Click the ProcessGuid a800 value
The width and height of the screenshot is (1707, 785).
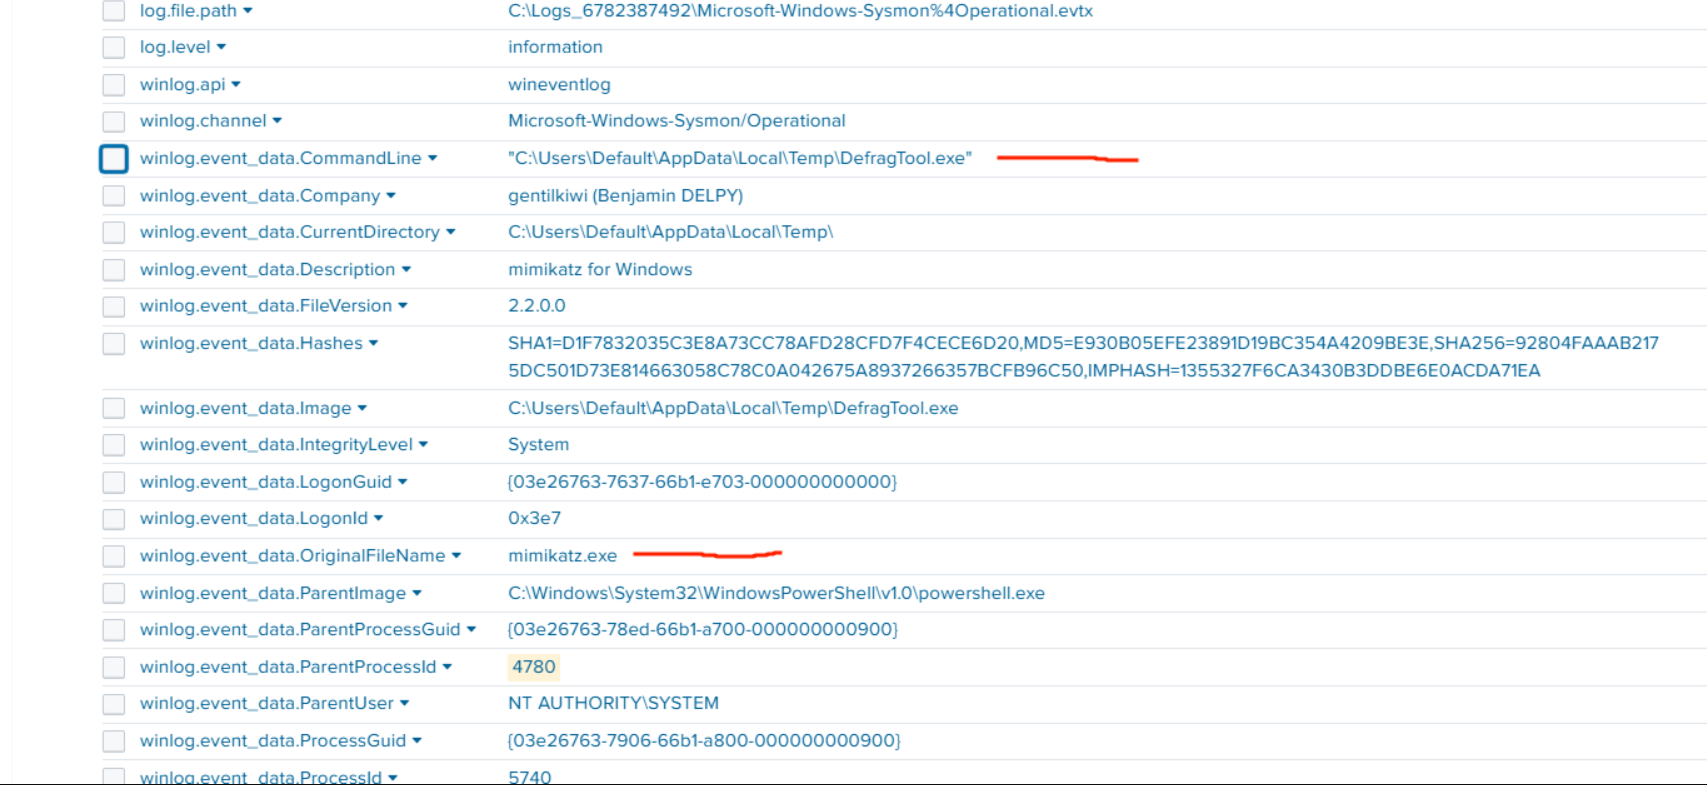(x=704, y=741)
